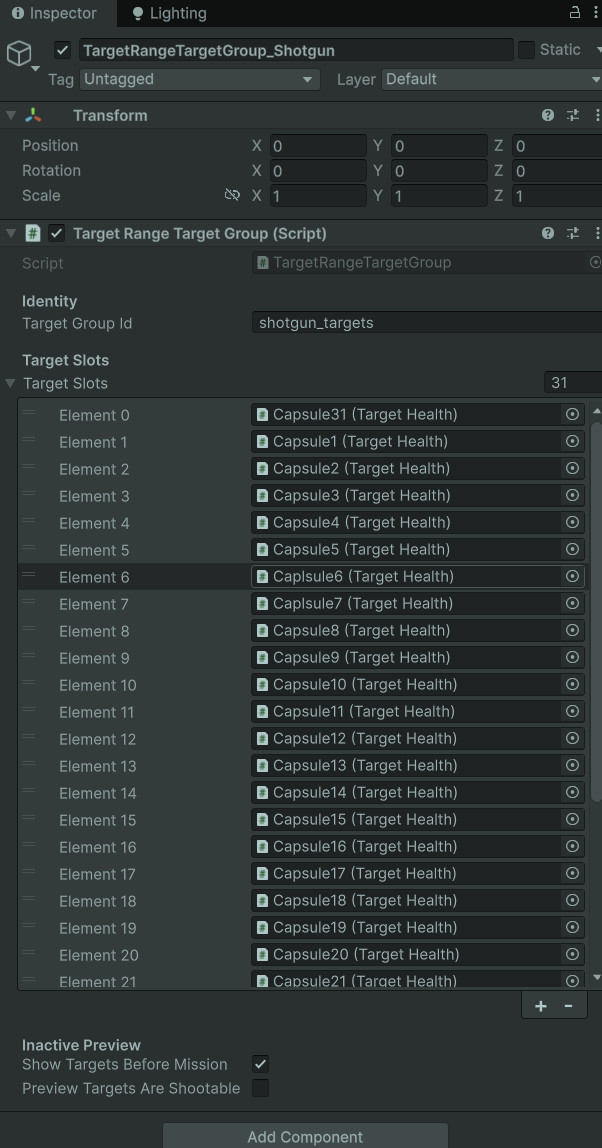Open object picker for Capsule5 slot
Image resolution: width=602 pixels, height=1148 pixels.
click(573, 550)
